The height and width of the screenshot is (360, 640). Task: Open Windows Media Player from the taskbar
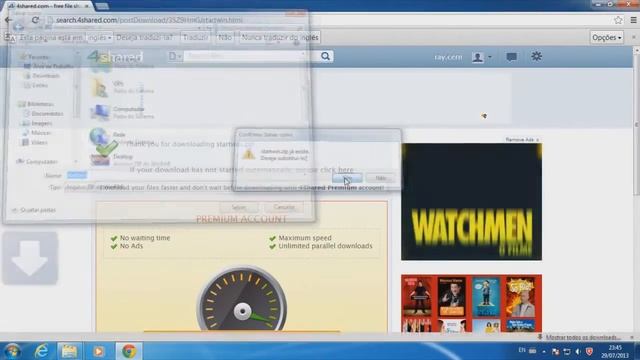[98, 351]
